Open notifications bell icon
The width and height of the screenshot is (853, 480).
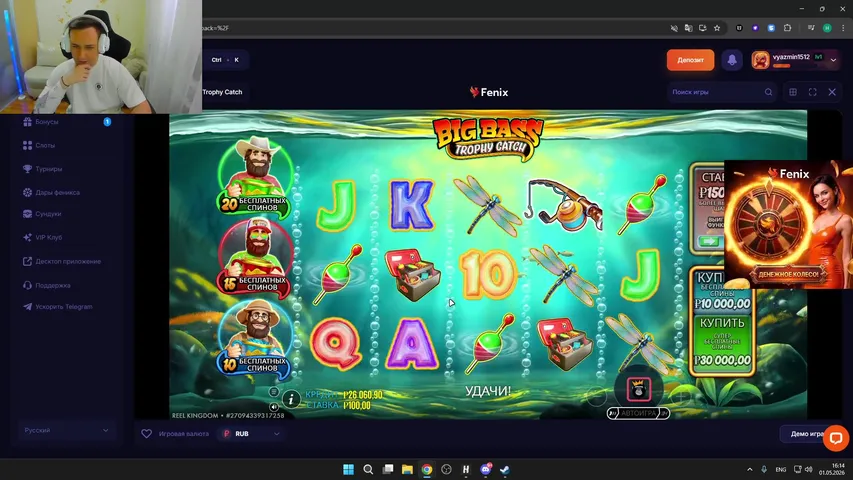click(732, 60)
